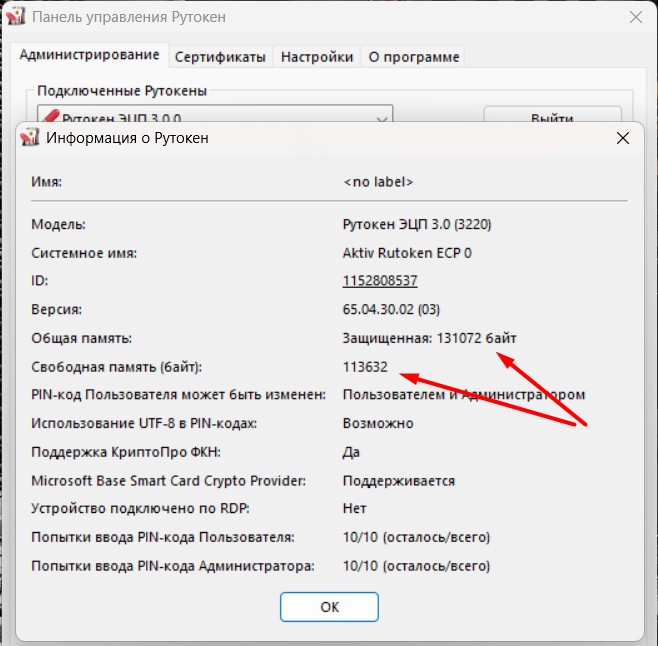This screenshot has width=658, height=646.
Task: Click the Общая память label
Action: pyautogui.click(x=81, y=338)
